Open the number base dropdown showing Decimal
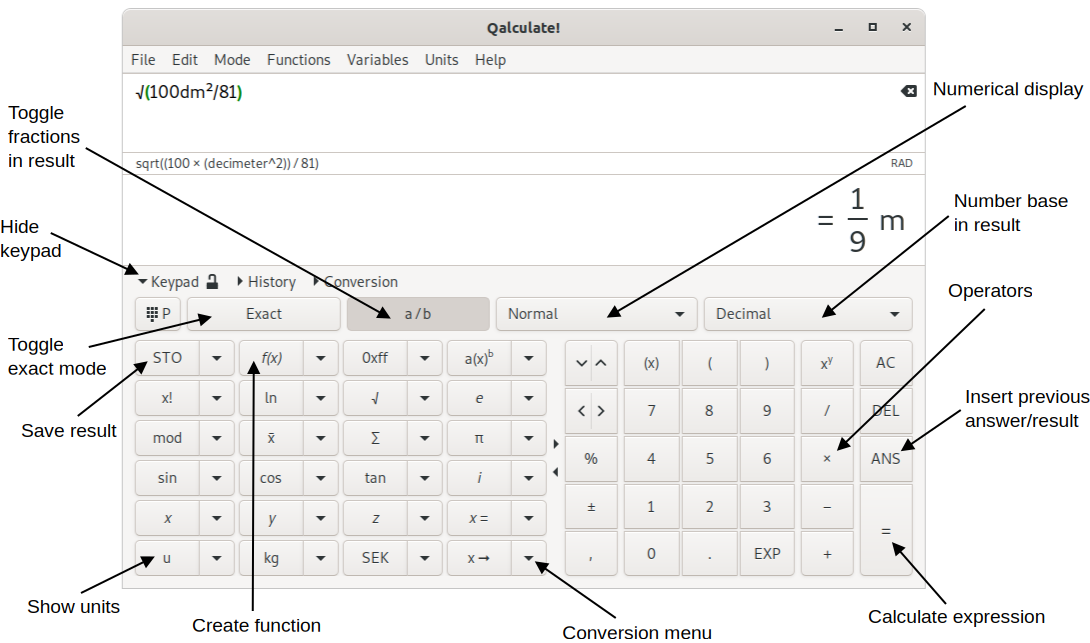This screenshot has height=643, width=1090. (808, 313)
